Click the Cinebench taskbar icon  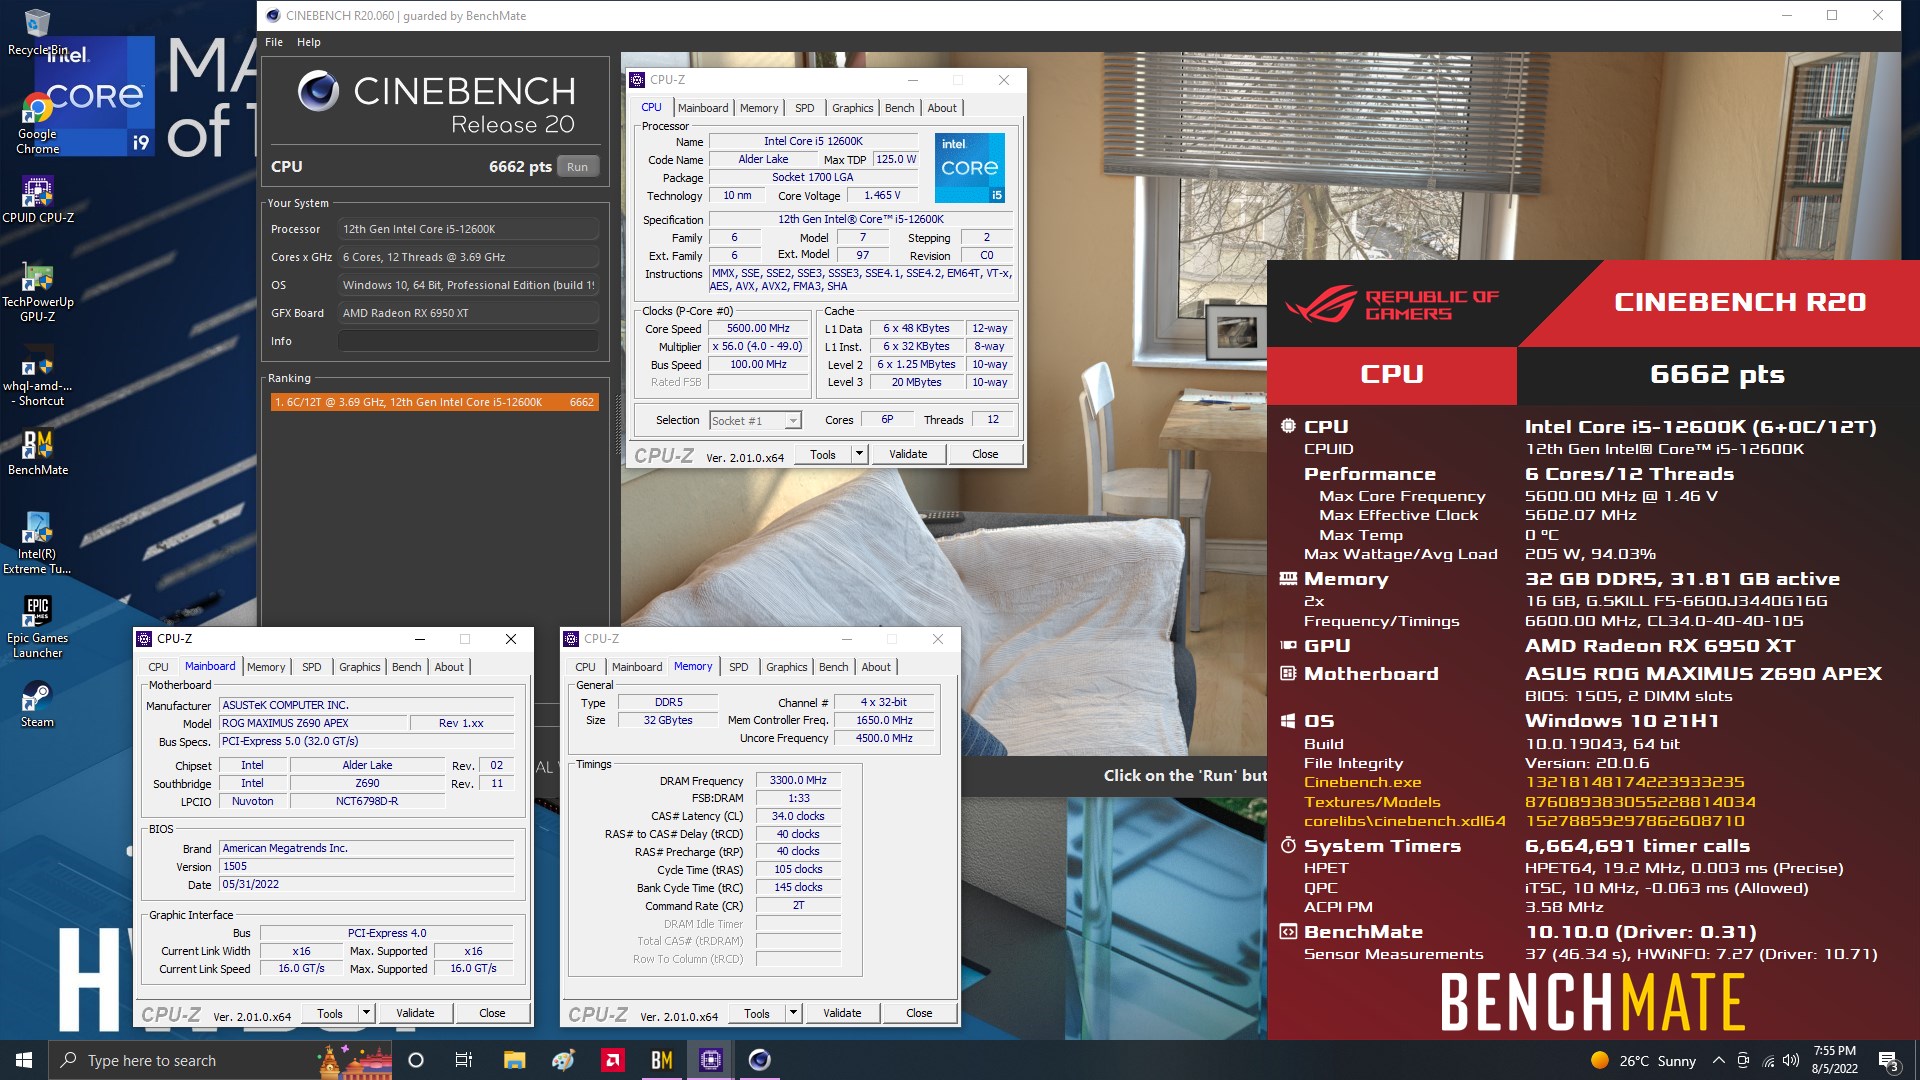(759, 1060)
